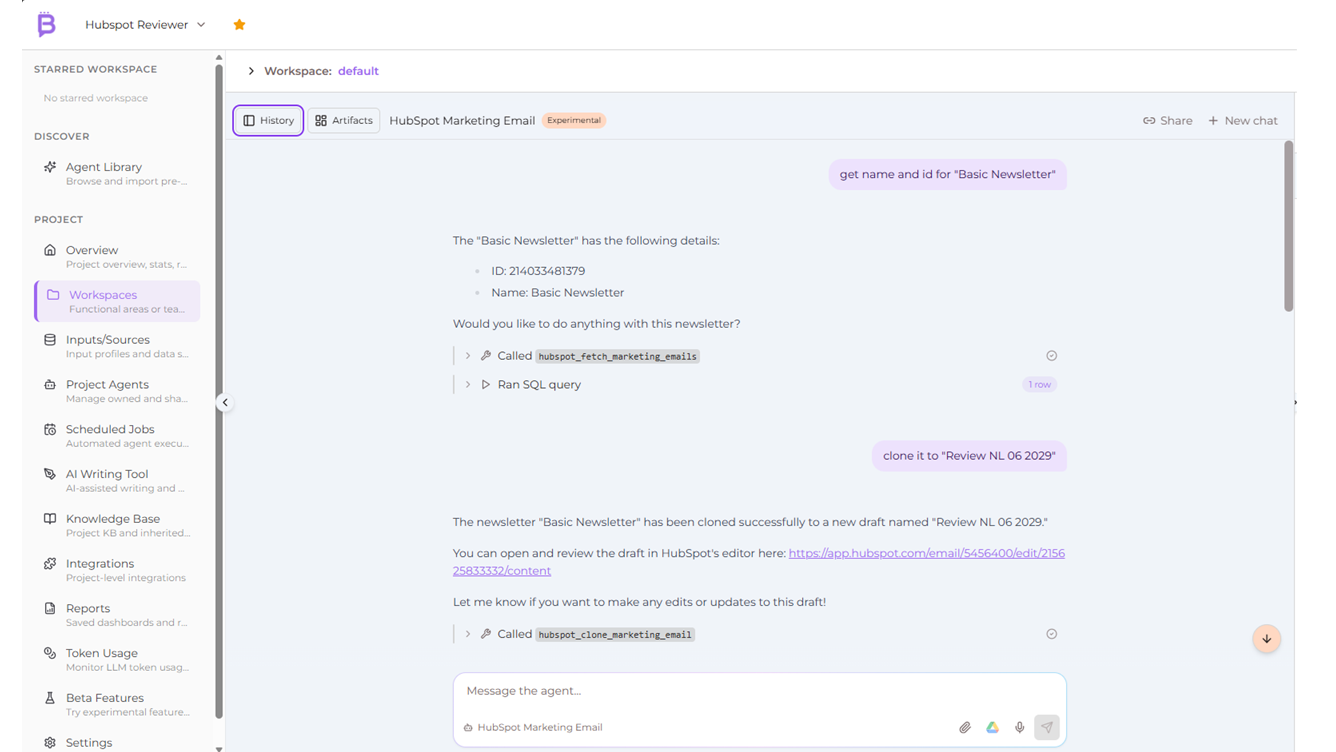1336x752 pixels.
Task: Click the default workspace link
Action: [358, 71]
